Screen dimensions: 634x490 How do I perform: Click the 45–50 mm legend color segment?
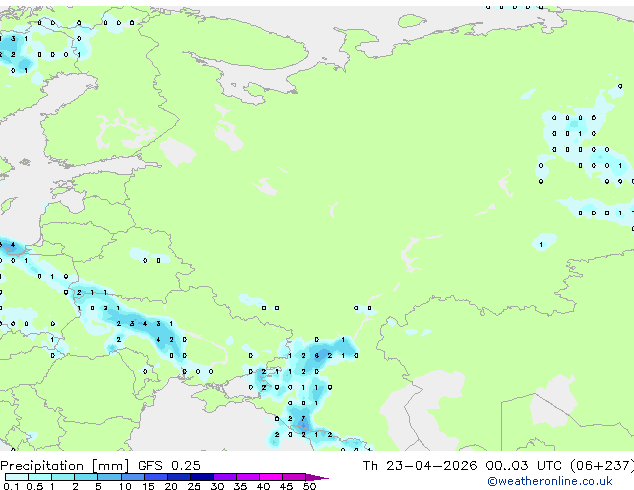[x=294, y=477]
